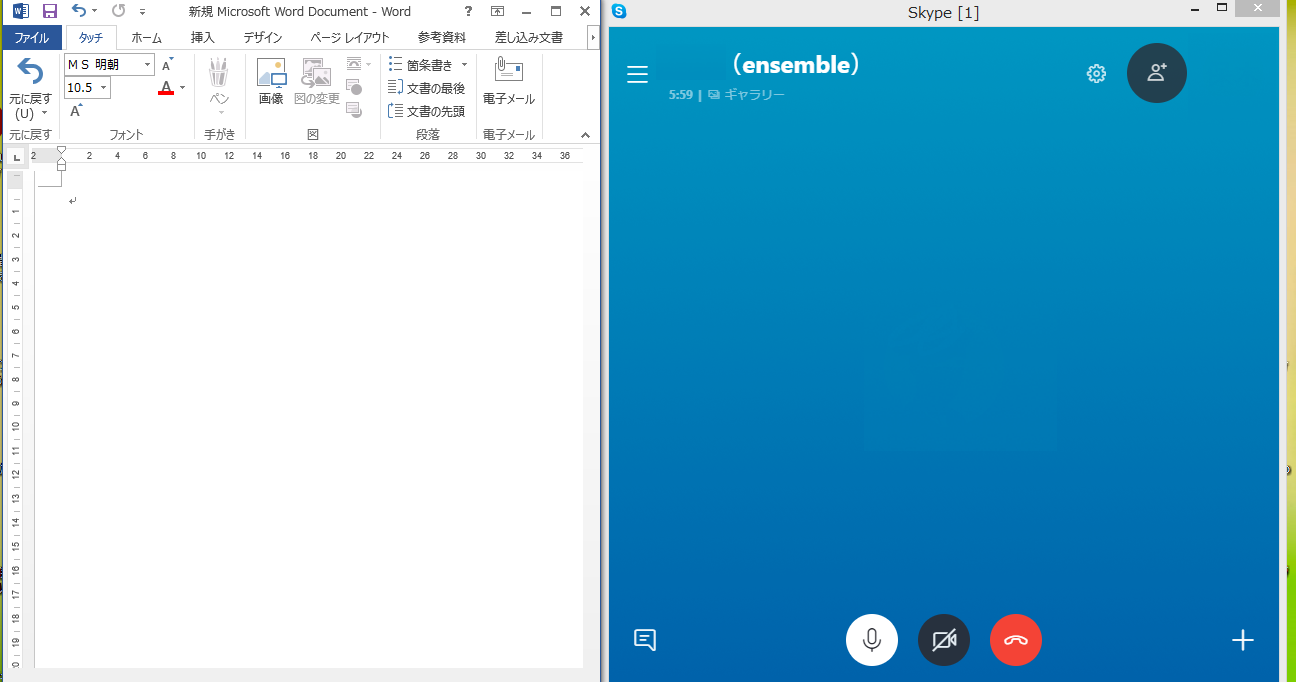
Task: Click the 図の変更 change picture button
Action: (x=316, y=82)
